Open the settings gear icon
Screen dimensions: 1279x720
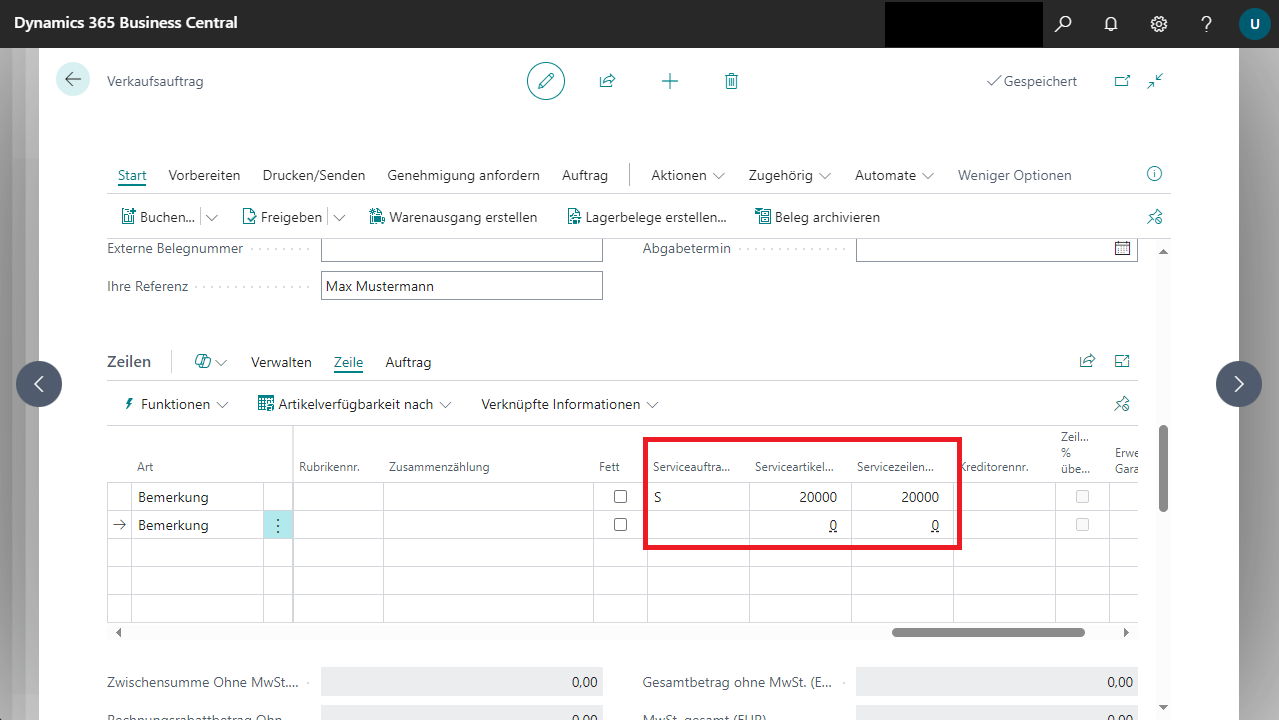[x=1159, y=23]
